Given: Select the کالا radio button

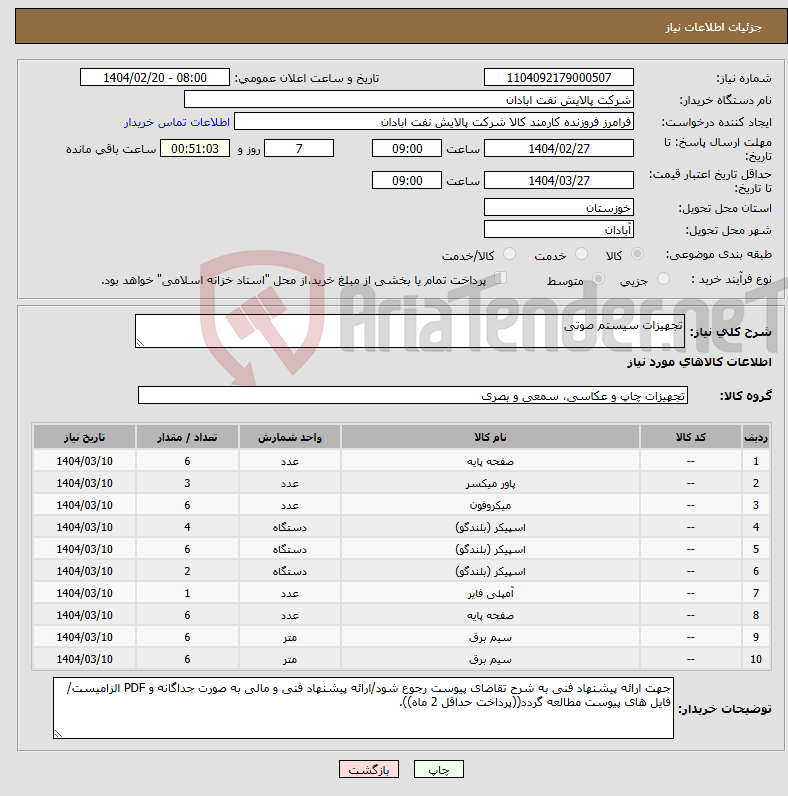Looking at the screenshot, I should (x=637, y=254).
